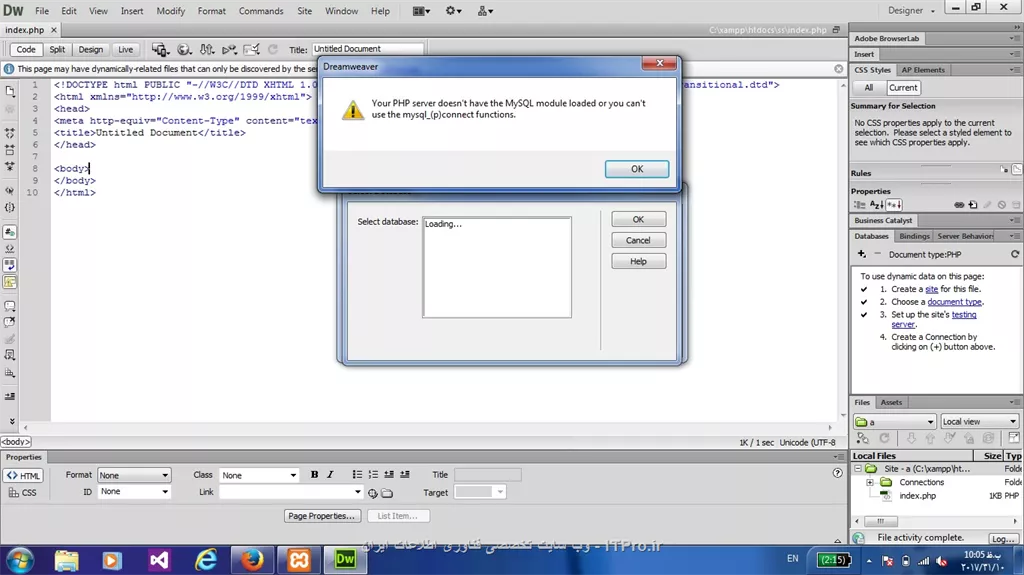Image resolution: width=1024 pixels, height=575 pixels.
Task: Select index.php in Local Files
Action: point(917,496)
